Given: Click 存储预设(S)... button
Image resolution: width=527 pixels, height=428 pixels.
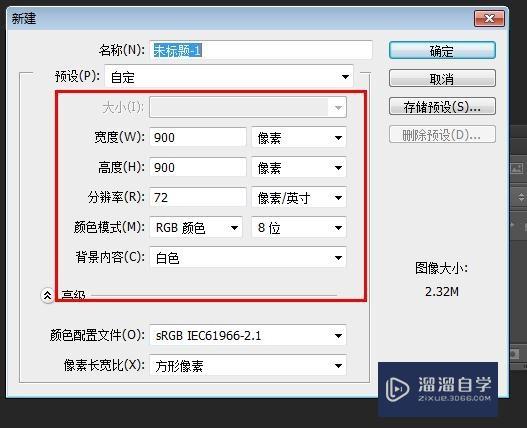Looking at the screenshot, I should (442, 107).
